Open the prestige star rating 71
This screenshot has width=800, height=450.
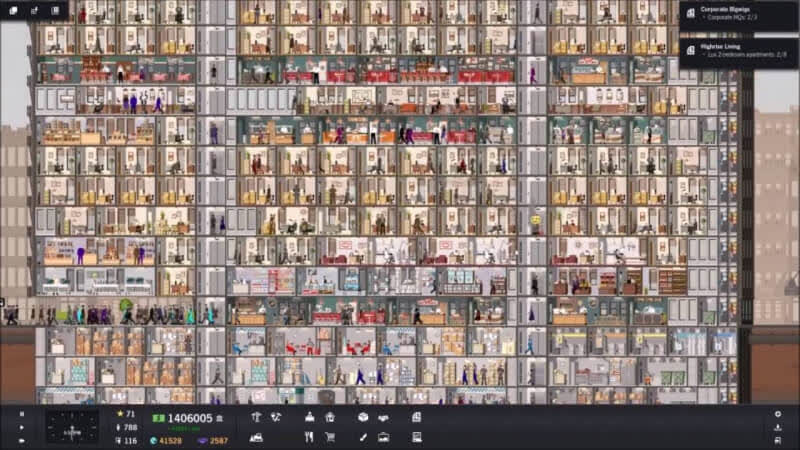[x=126, y=414]
